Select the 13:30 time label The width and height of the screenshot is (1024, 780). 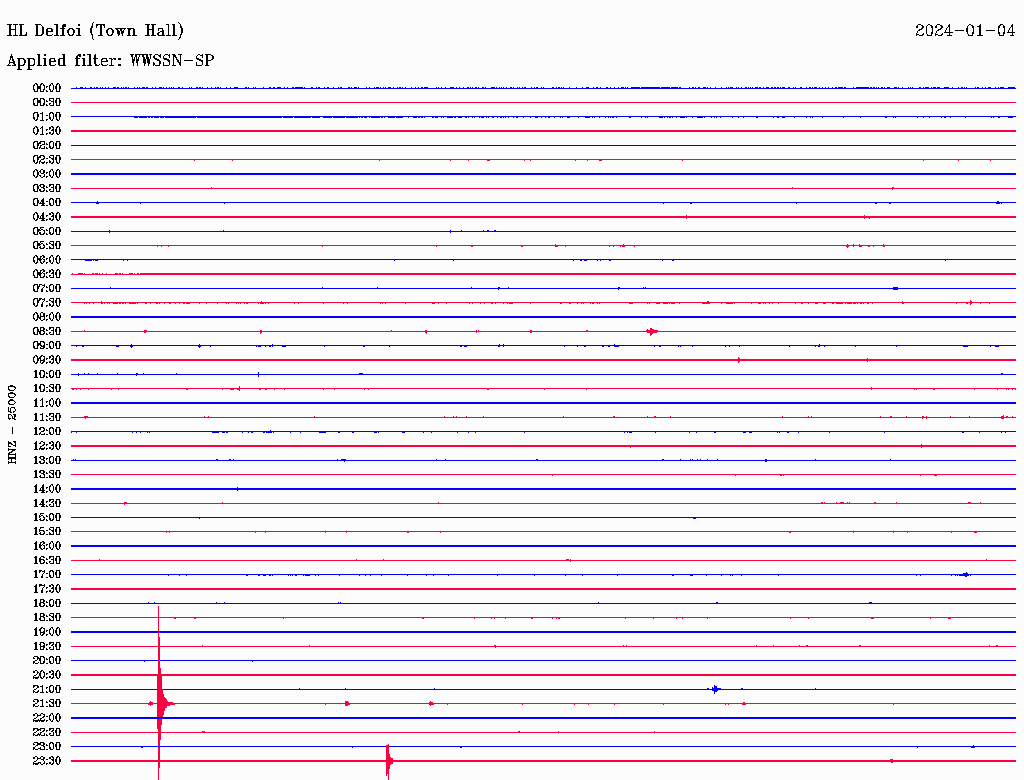pos(47,474)
